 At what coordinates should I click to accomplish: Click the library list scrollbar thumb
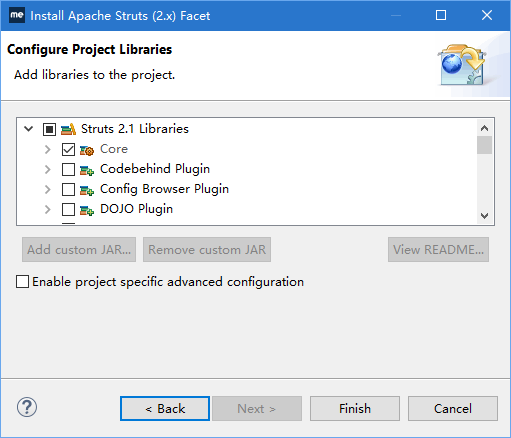coord(484,145)
